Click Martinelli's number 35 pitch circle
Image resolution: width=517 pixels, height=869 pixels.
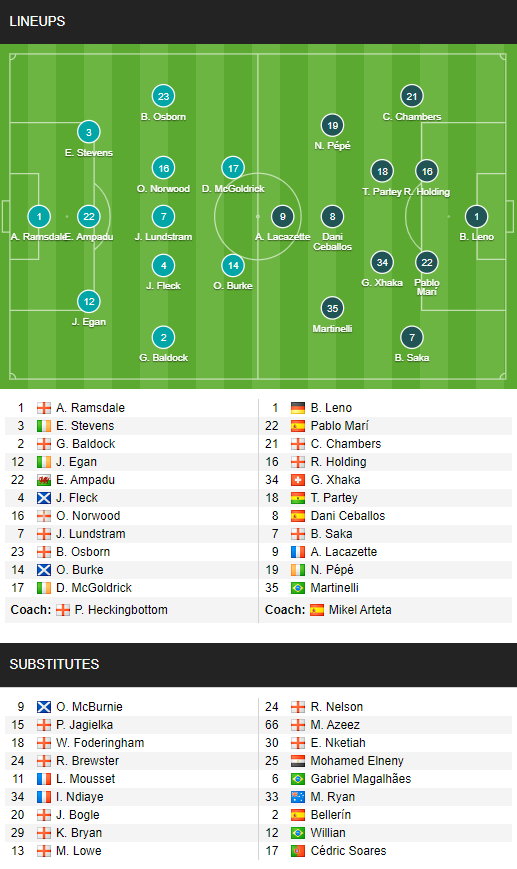point(332,309)
